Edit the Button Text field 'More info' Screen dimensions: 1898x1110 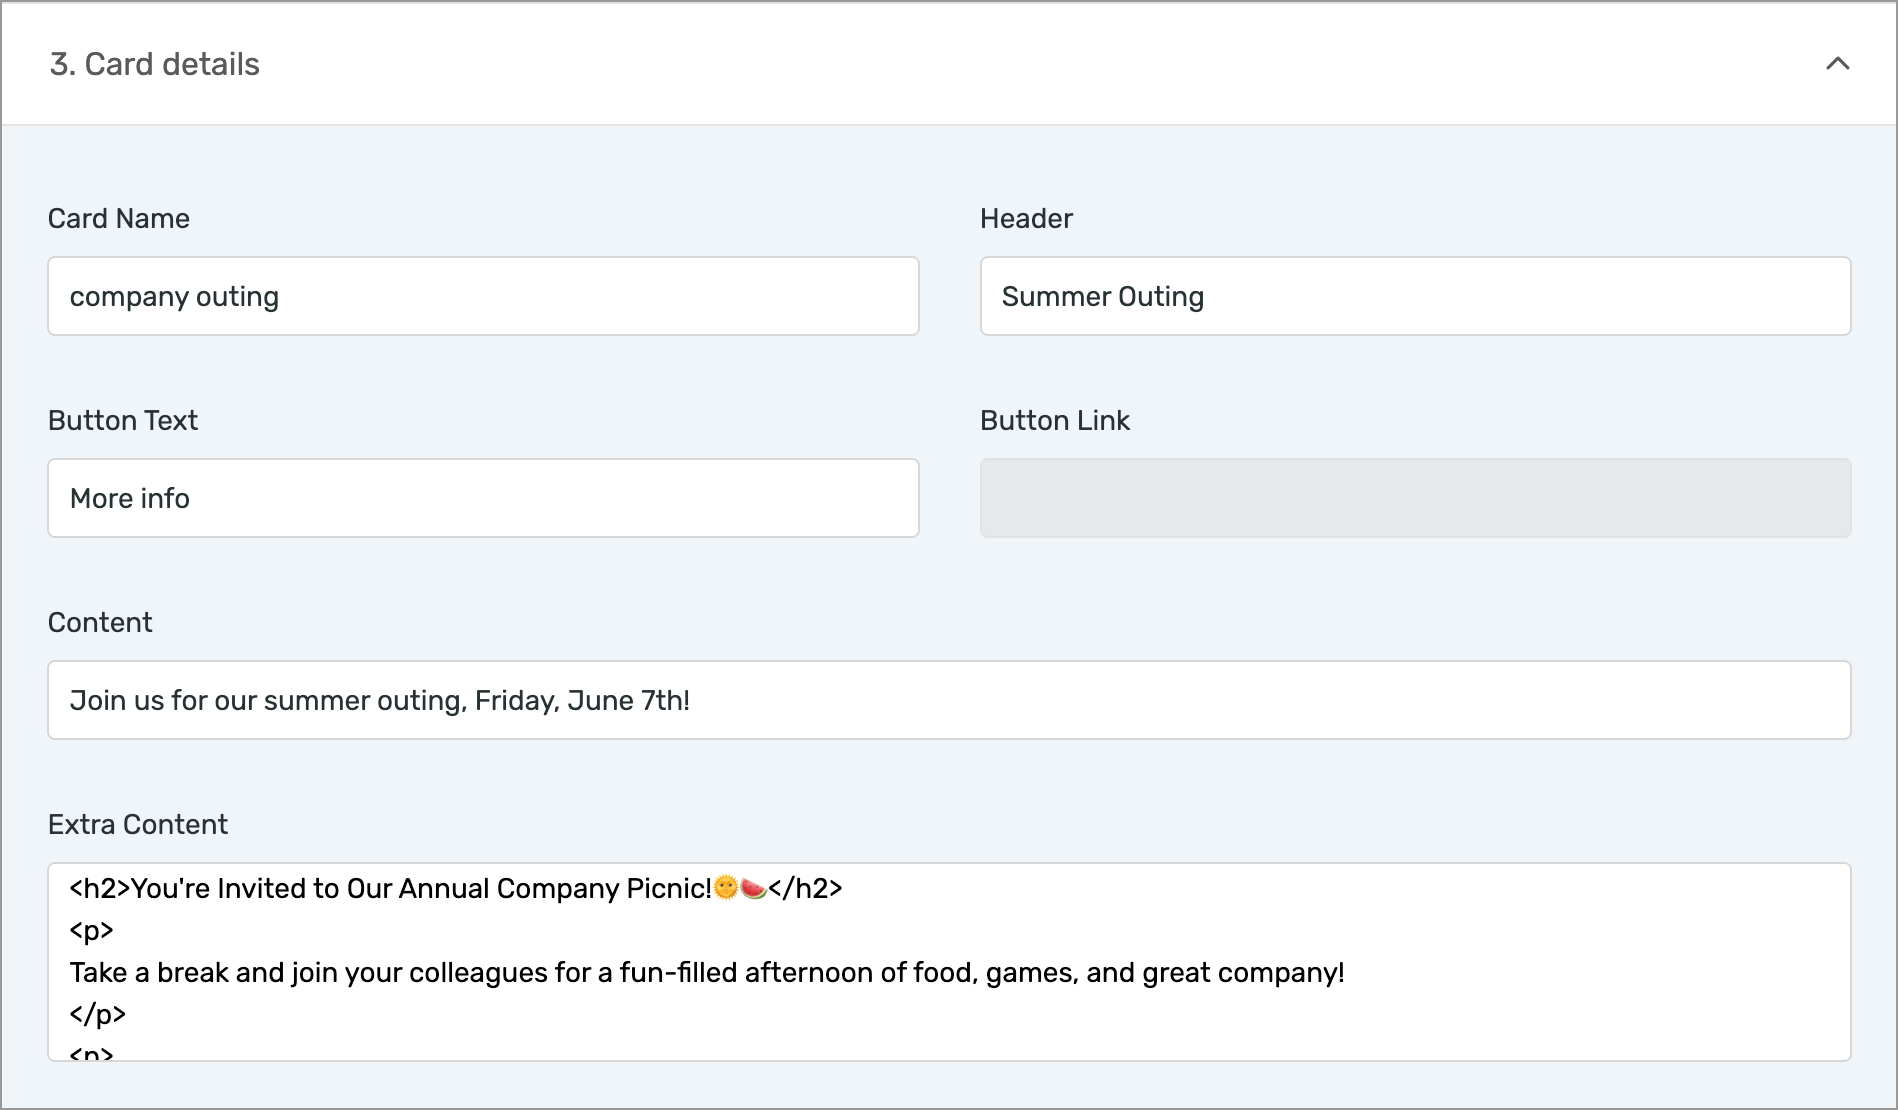pyautogui.click(x=483, y=498)
